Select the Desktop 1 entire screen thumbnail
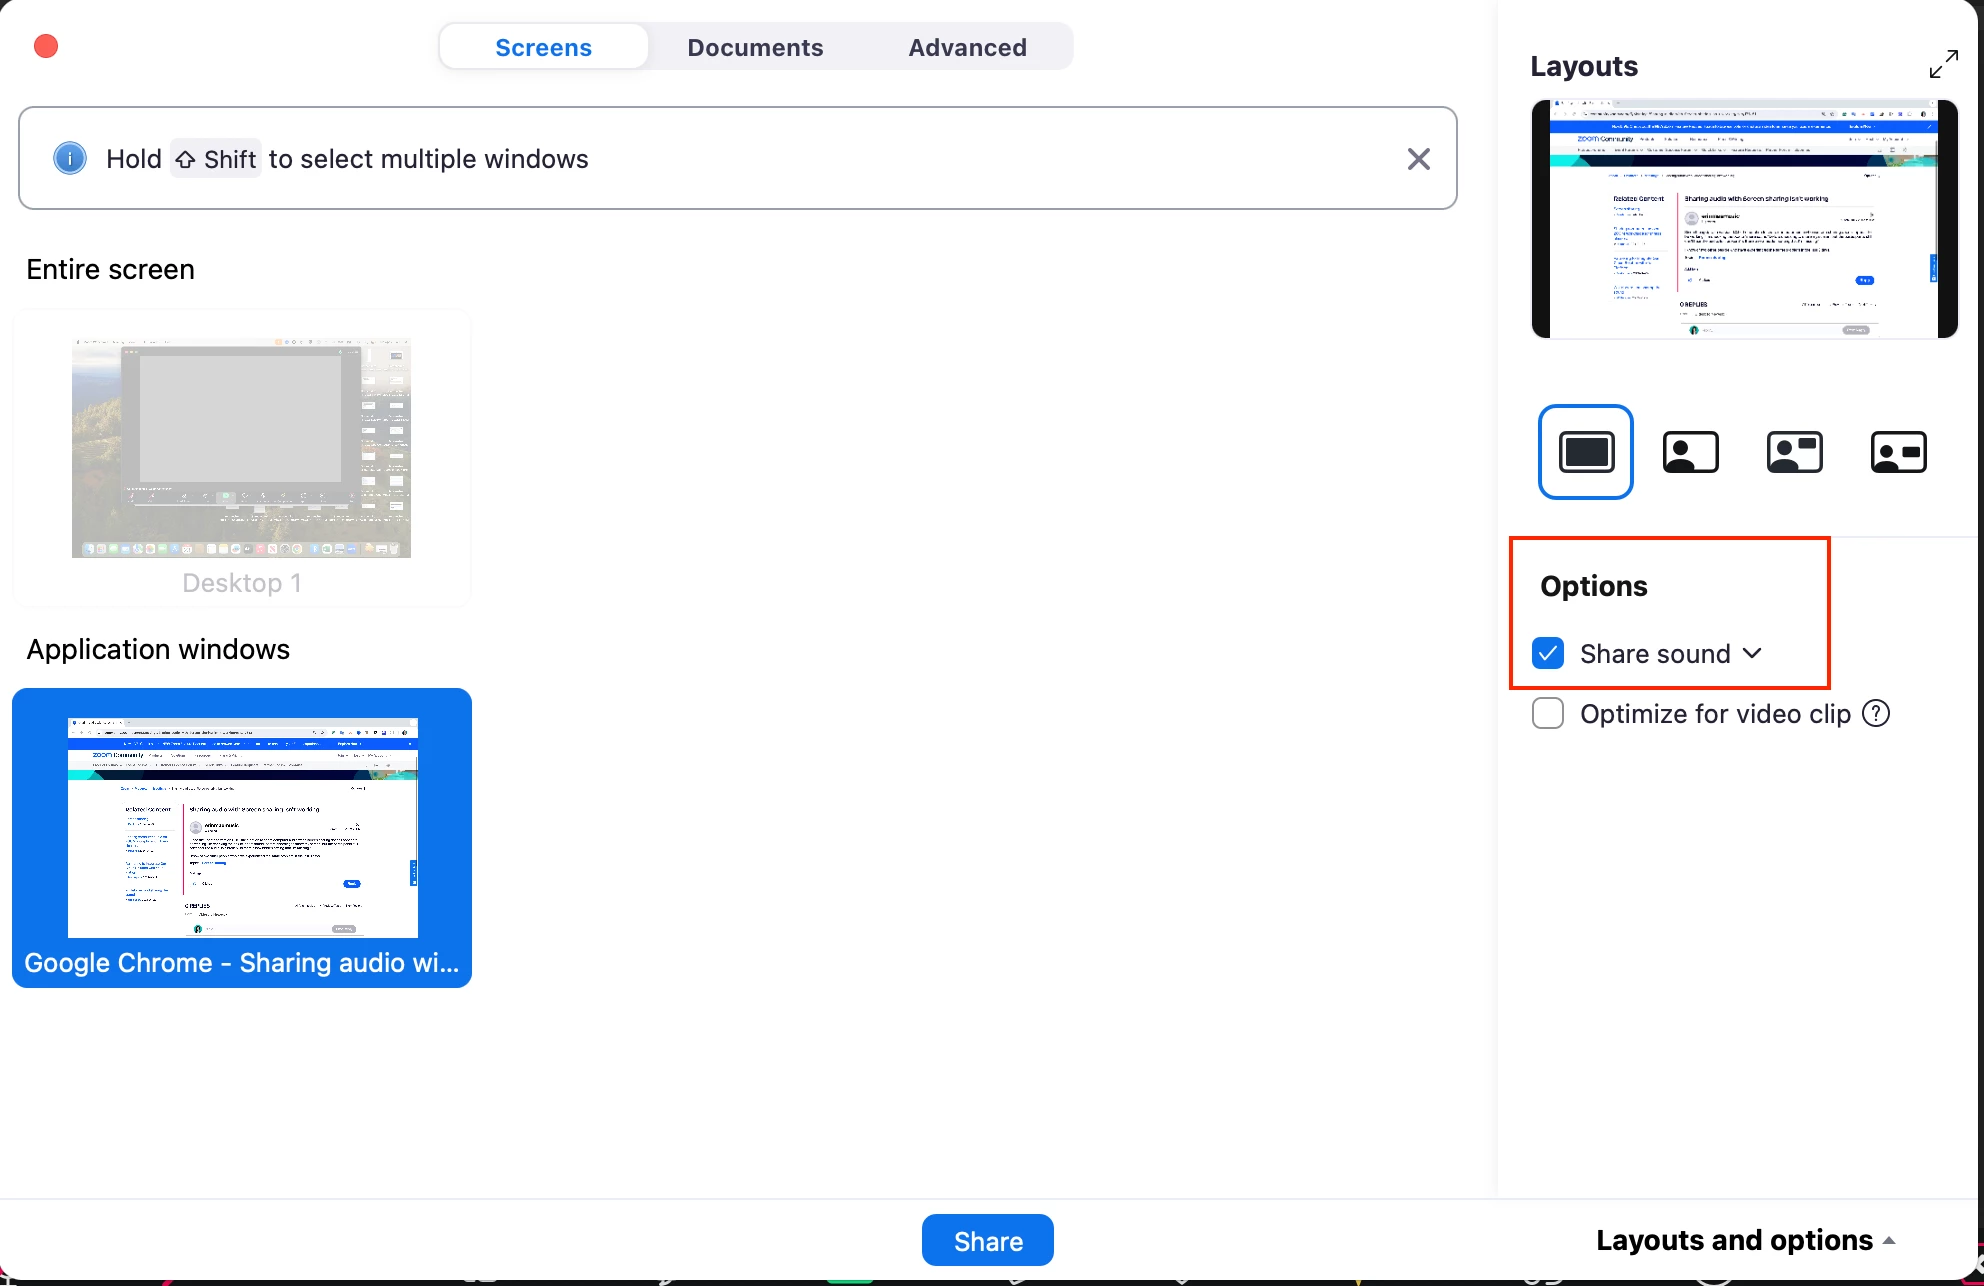 coord(241,448)
